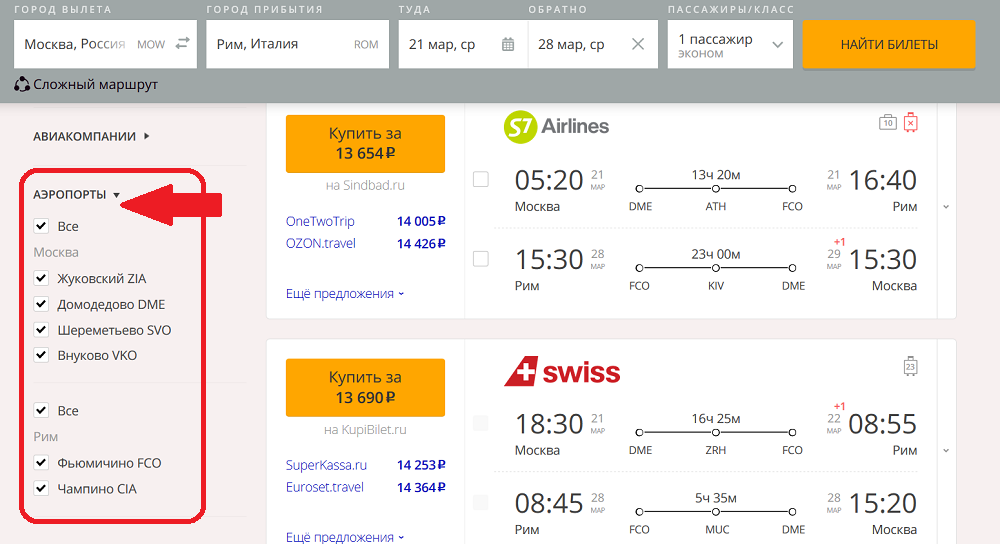
Task: Toggle the Шереметьево SVO checkbox
Action: 41,330
